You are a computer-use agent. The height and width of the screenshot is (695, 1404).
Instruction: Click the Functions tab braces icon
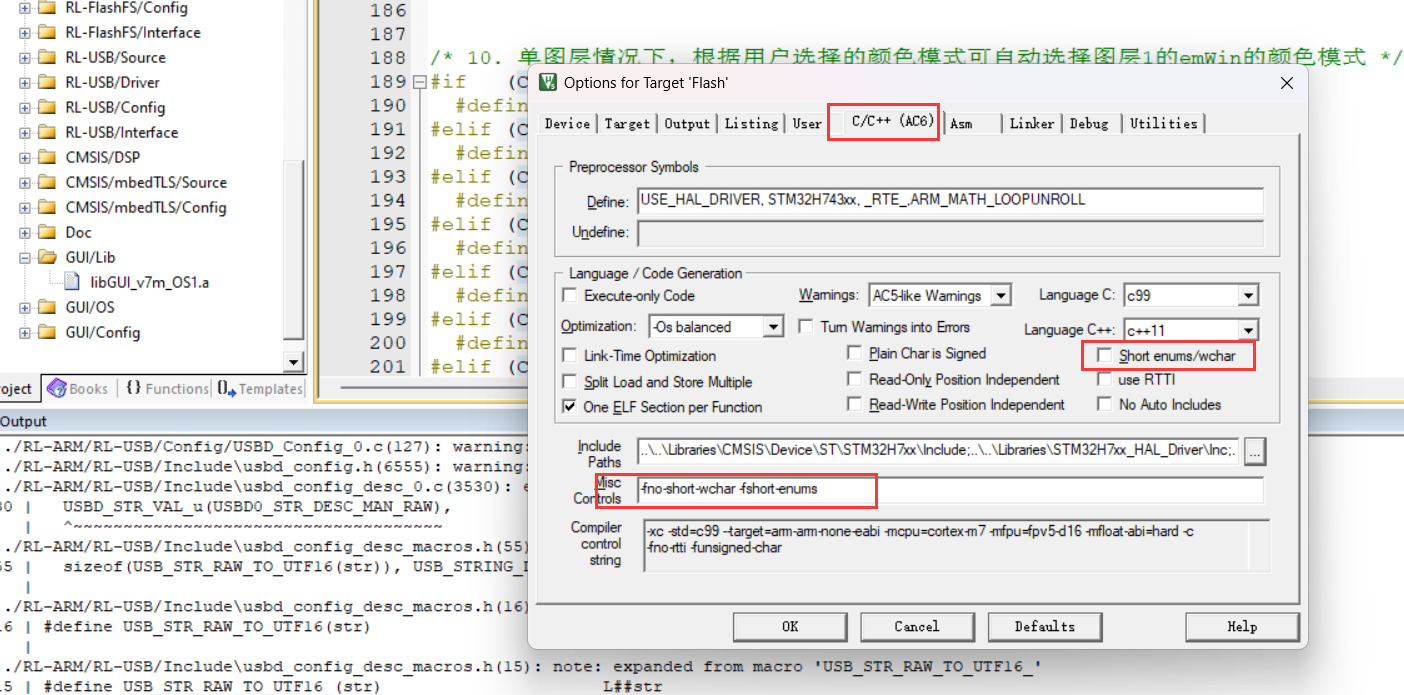tap(133, 389)
